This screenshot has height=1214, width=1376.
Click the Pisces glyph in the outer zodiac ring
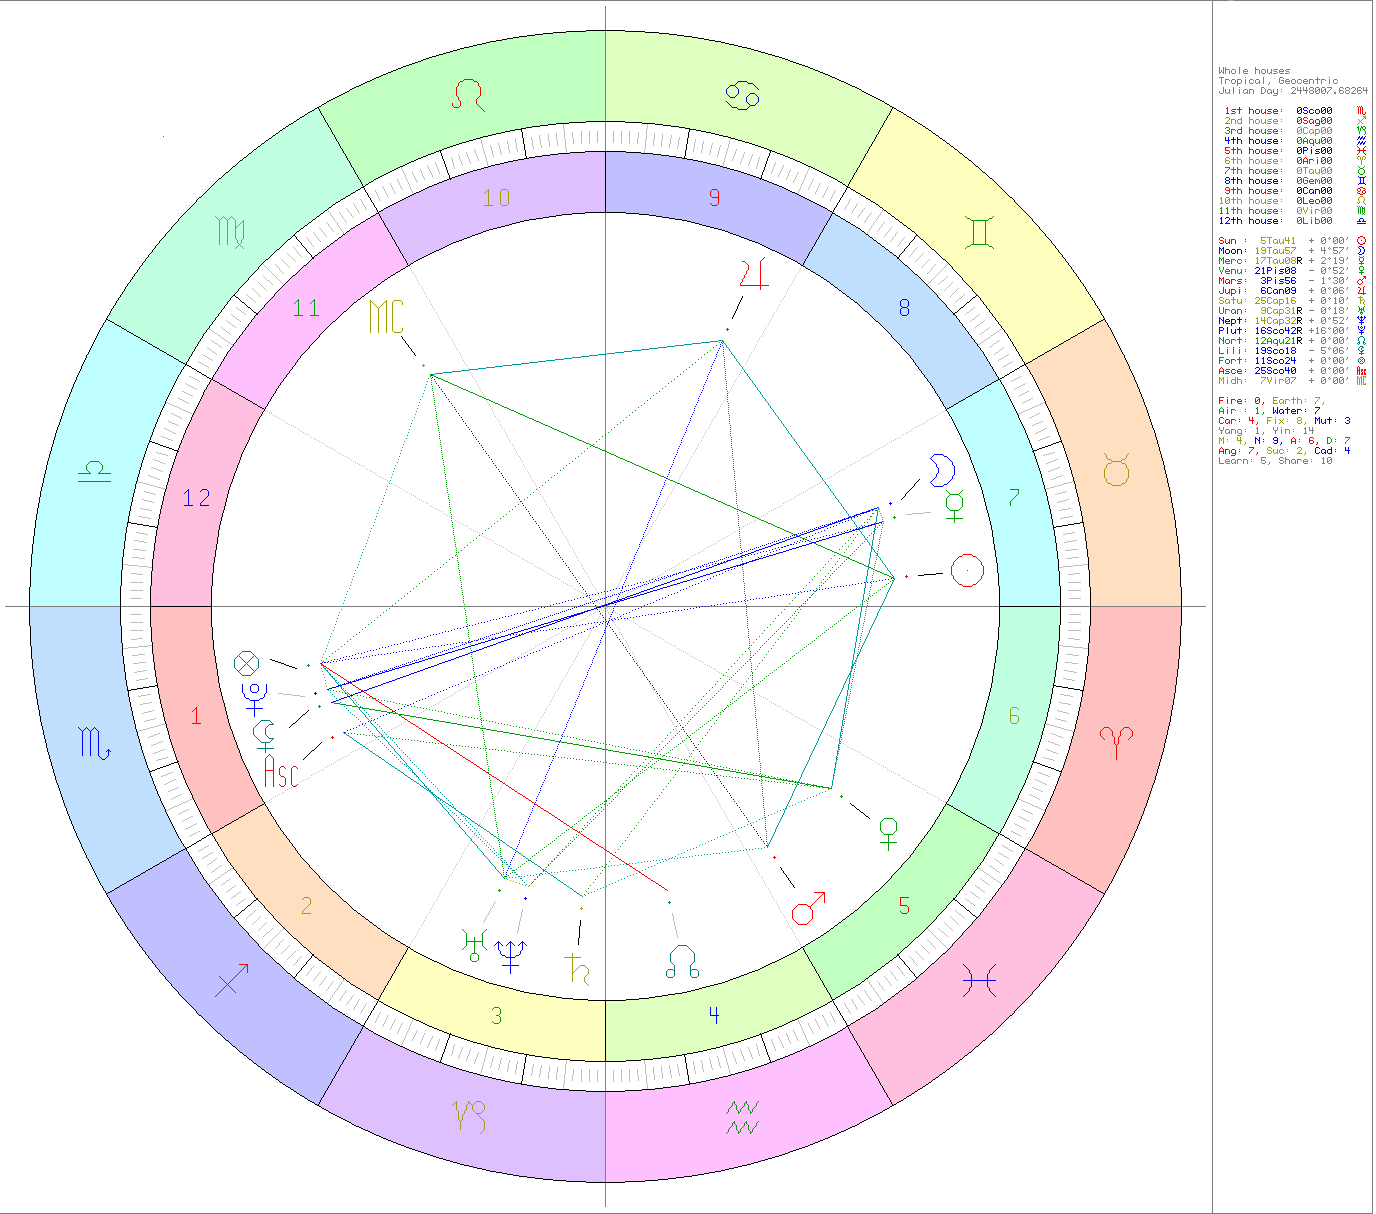[979, 982]
